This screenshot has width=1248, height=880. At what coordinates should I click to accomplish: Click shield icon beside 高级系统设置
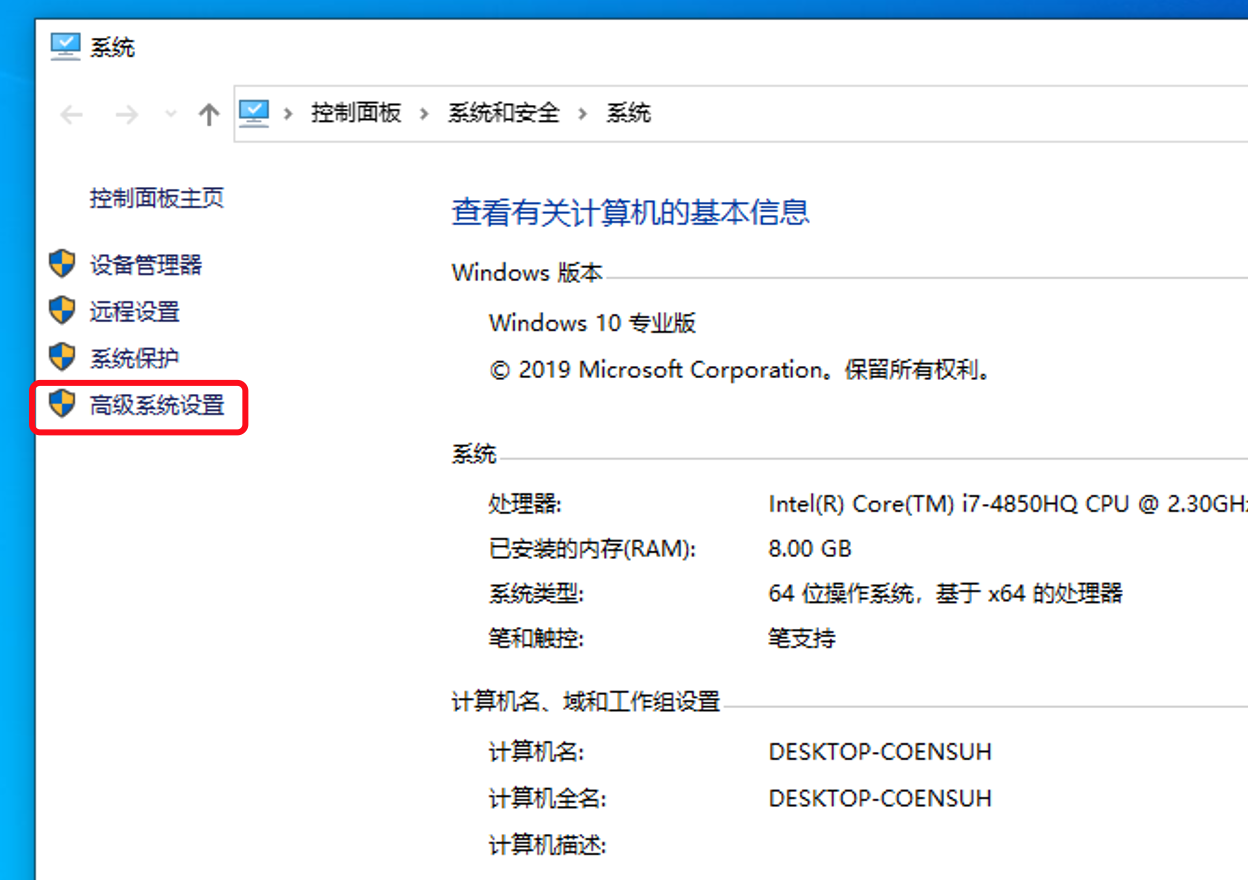[x=62, y=404]
